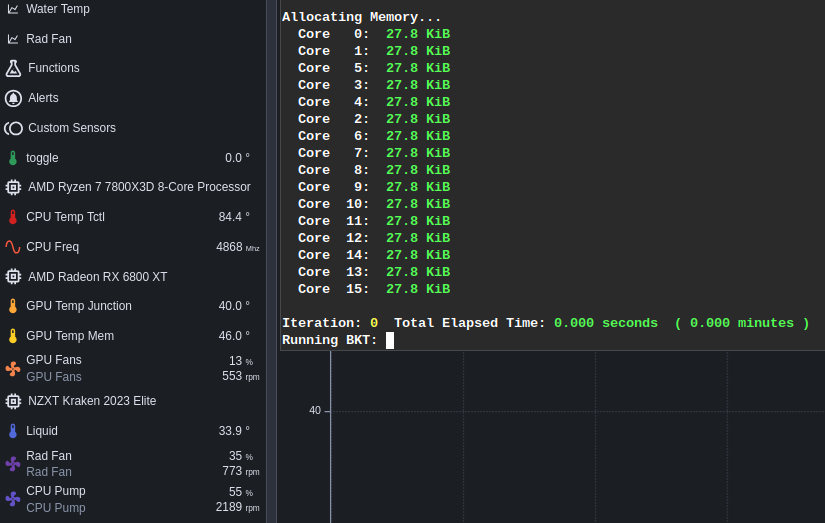The width and height of the screenshot is (825, 523).
Task: Click the 4868 Mhz frequency value
Action: 238,247
